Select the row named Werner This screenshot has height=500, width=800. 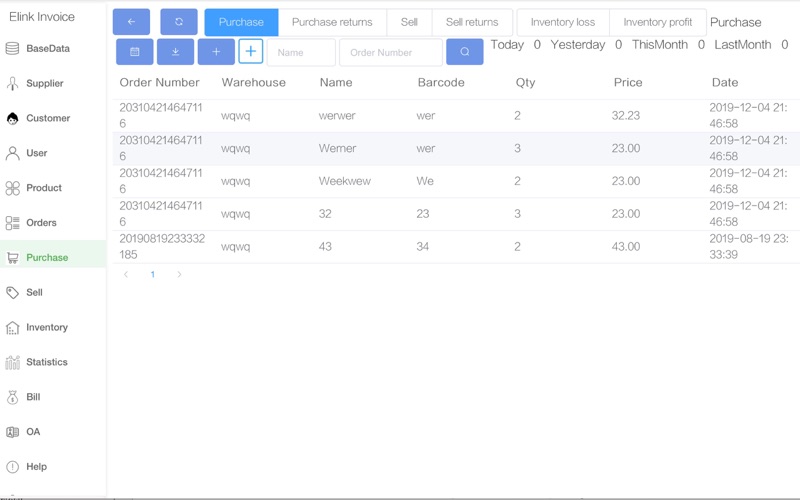[456, 148]
